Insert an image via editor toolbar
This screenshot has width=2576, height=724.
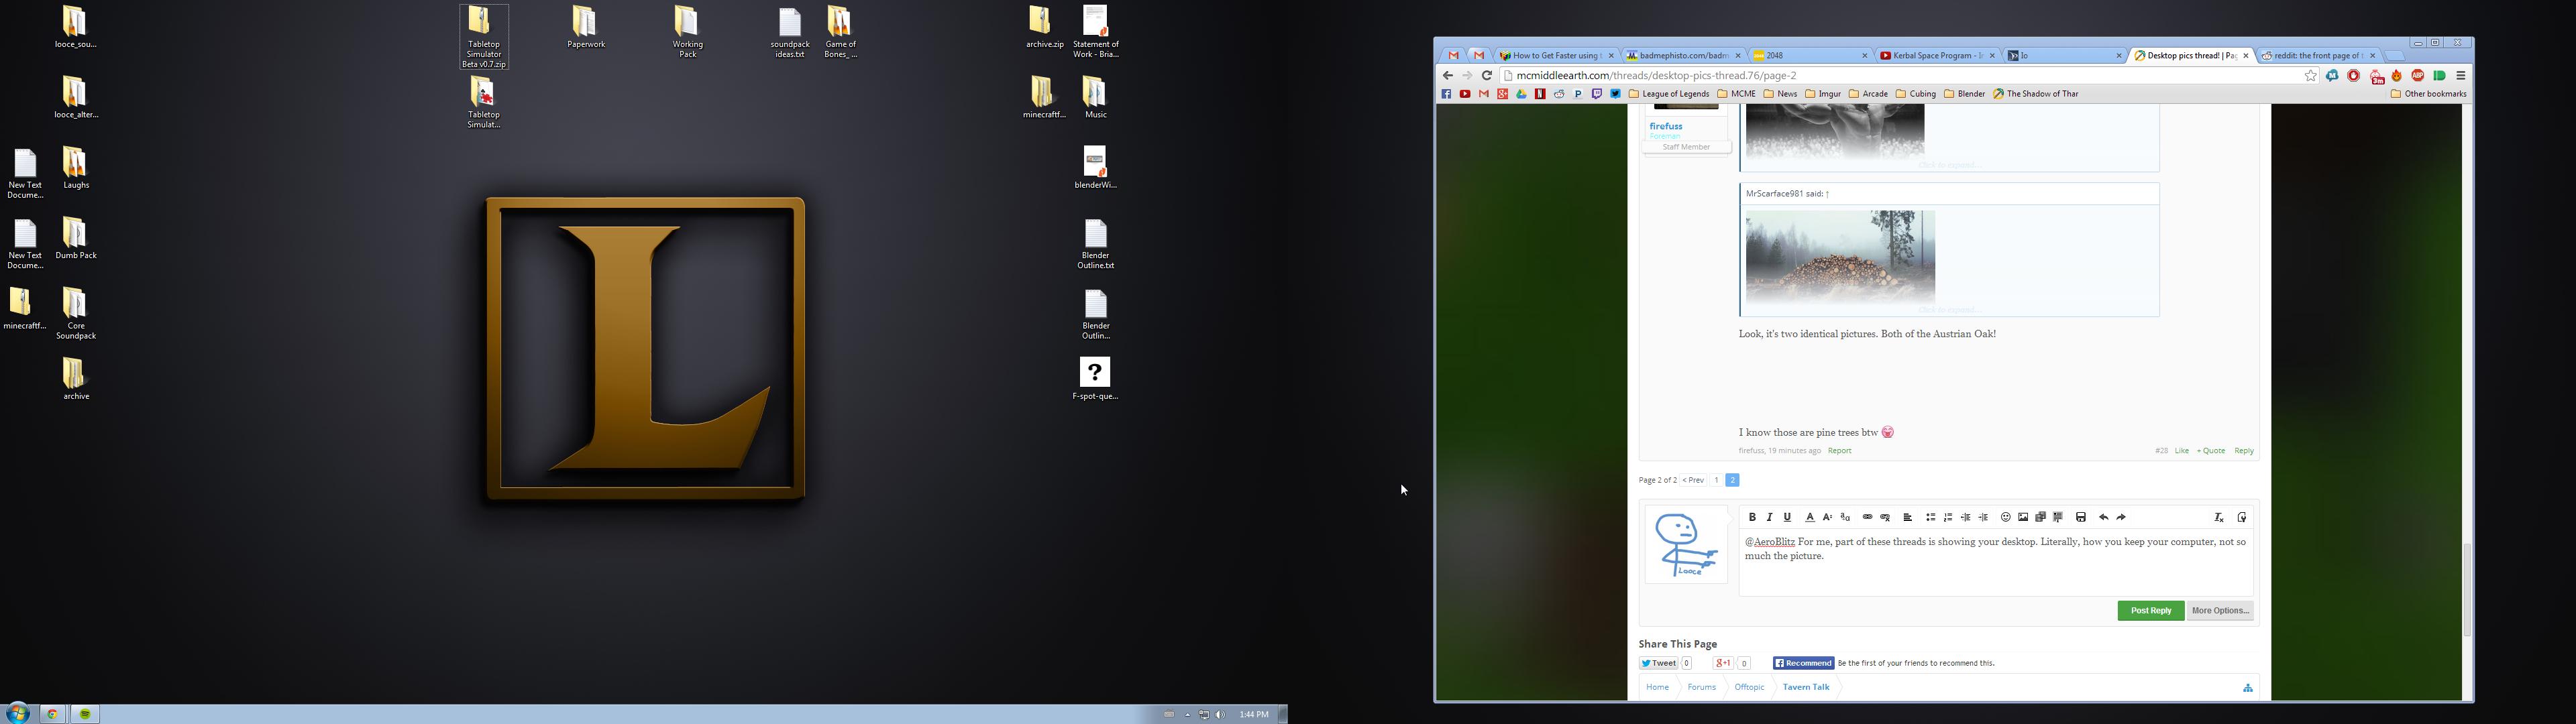(2023, 517)
